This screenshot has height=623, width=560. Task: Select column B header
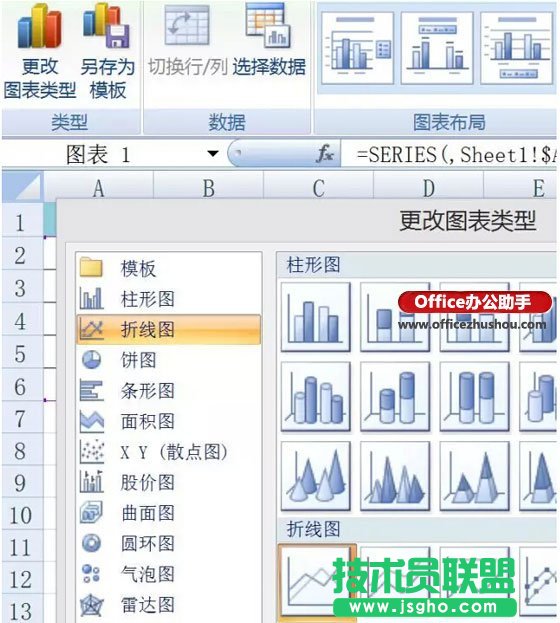[x=209, y=188]
